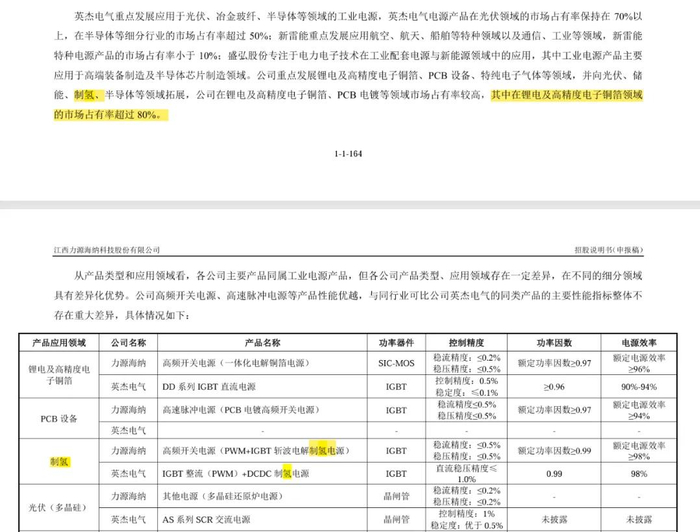Click highlighted 制氢 application field cell
This screenshot has height=532, width=700.
point(59,461)
